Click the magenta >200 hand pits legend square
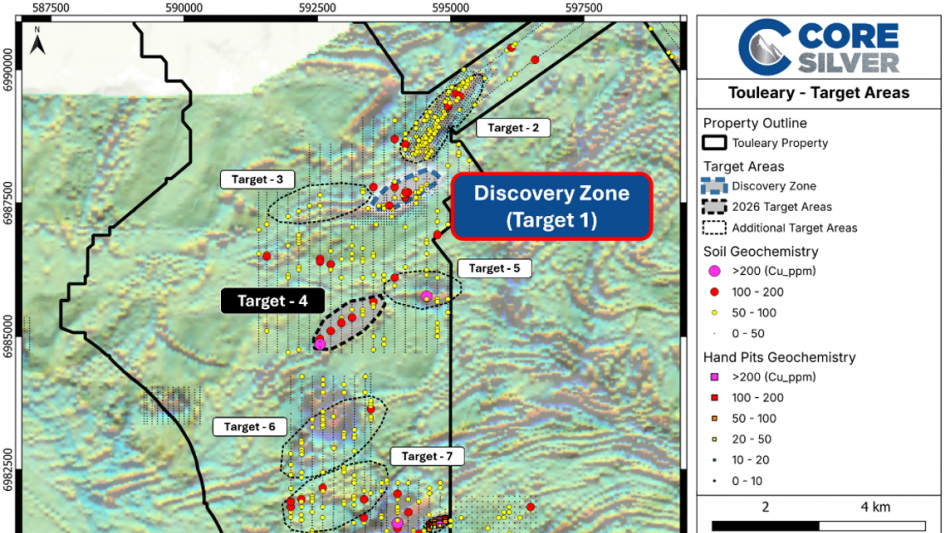This screenshot has height=533, width=950. click(x=715, y=377)
